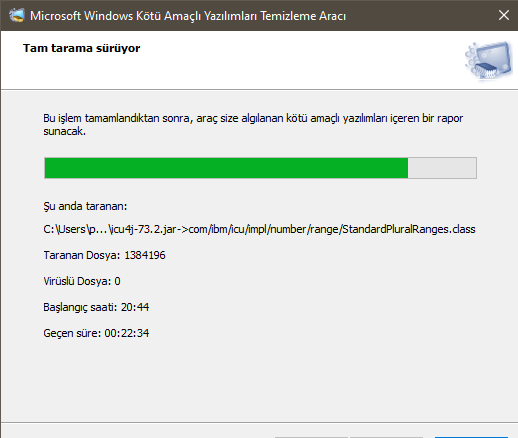Screen dimensions: 518x438
Task: Click the blue-outlined button at bottom right
Action: pos(471,437)
